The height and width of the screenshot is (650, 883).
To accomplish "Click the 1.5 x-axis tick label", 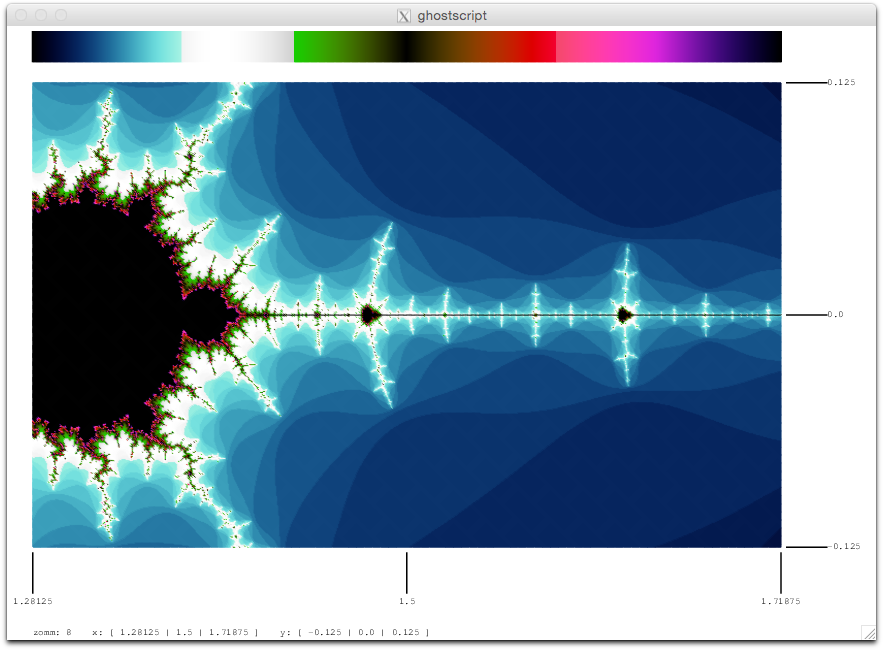I will 407,601.
